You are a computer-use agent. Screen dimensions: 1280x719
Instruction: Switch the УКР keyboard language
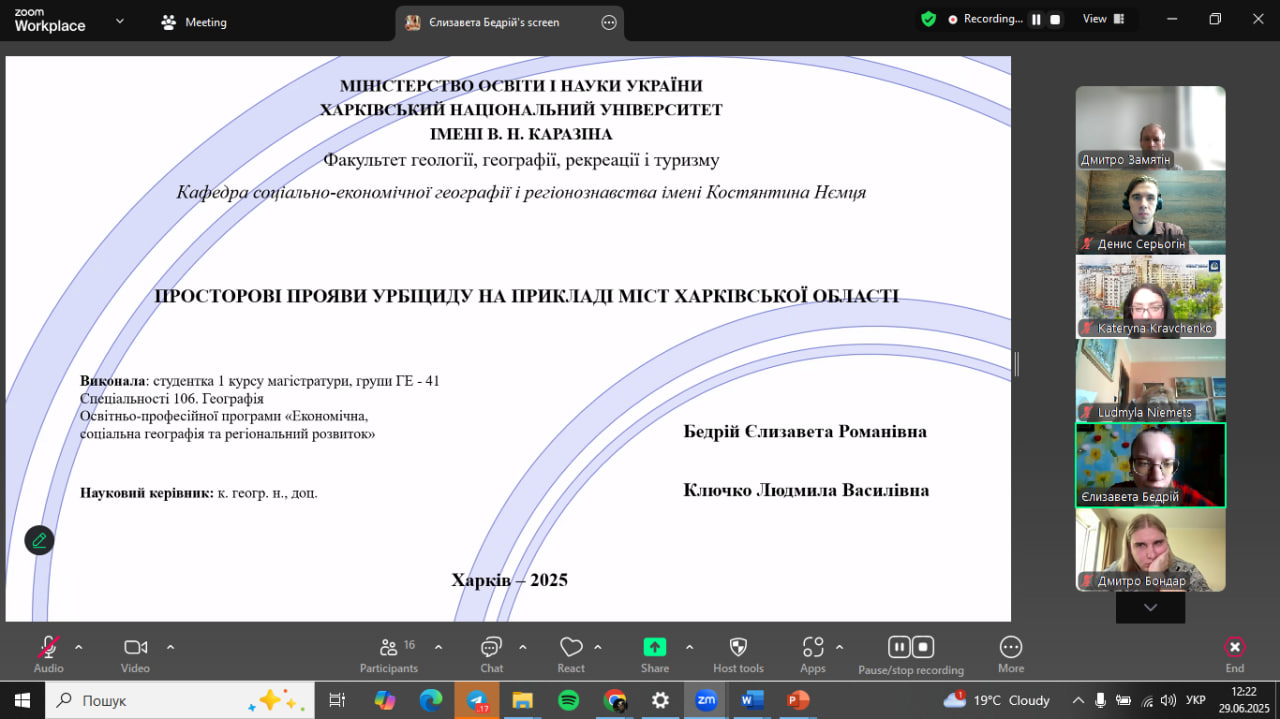pos(1195,700)
